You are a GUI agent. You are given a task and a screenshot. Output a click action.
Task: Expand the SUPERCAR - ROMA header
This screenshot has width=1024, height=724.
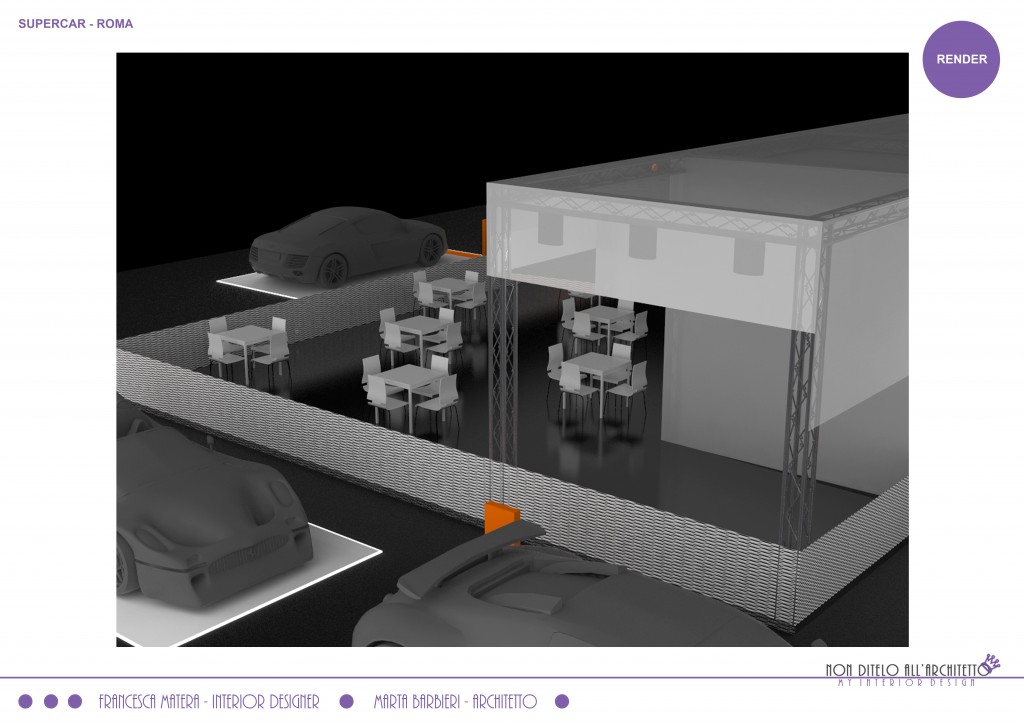coord(74,22)
